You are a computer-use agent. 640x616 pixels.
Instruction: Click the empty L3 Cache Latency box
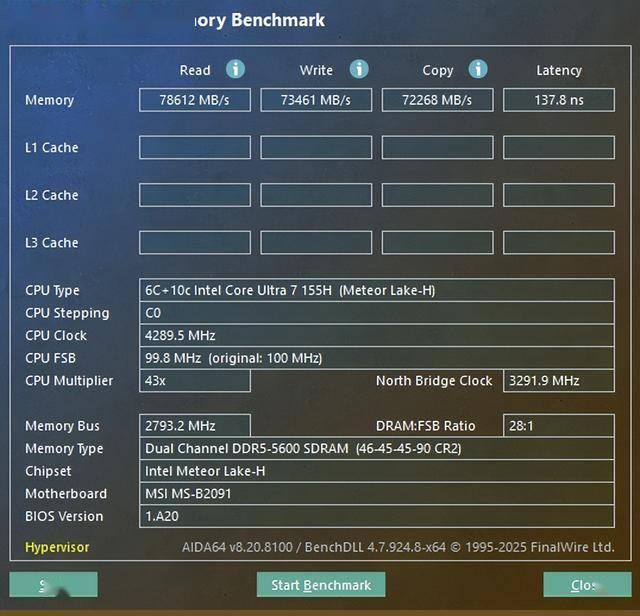tap(559, 242)
